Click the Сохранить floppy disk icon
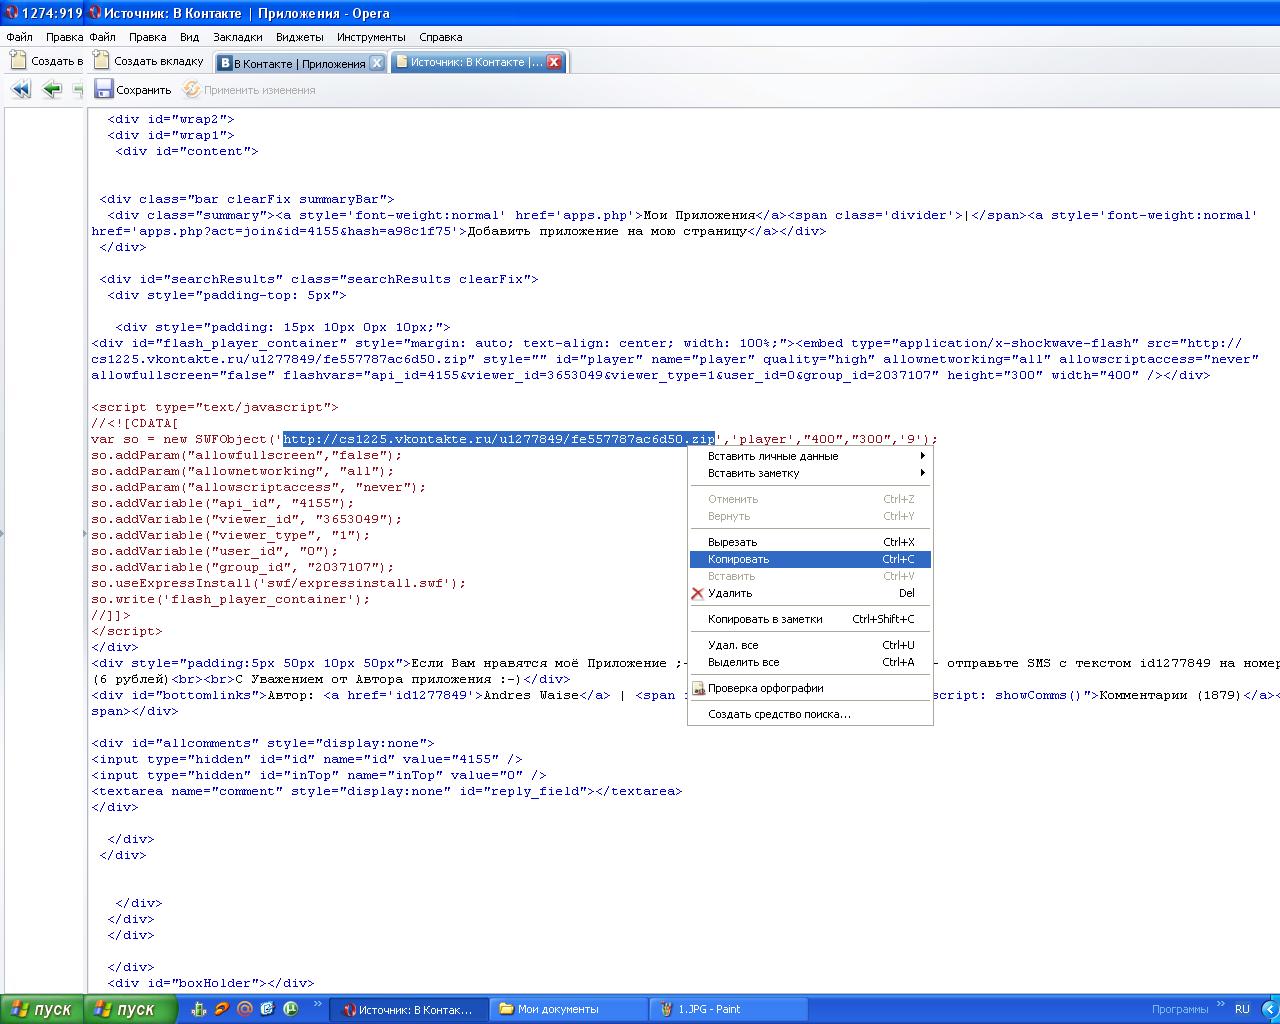 pyautogui.click(x=104, y=89)
